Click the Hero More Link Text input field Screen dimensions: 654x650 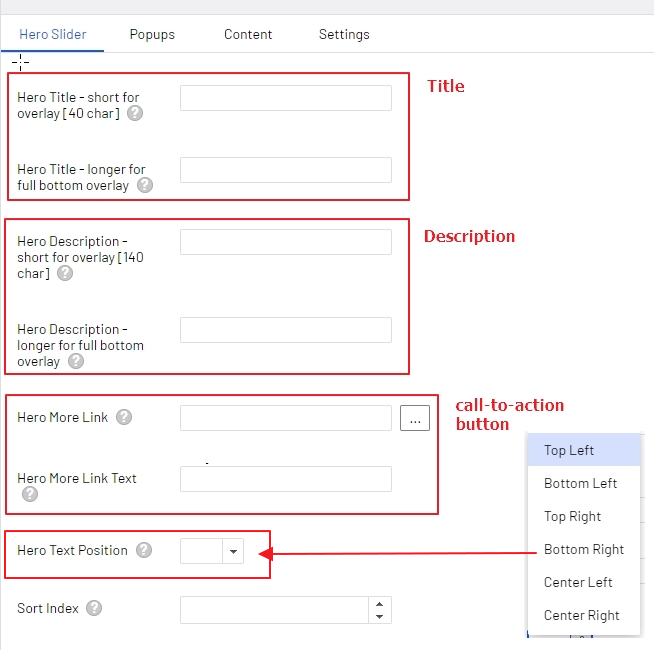coord(285,479)
